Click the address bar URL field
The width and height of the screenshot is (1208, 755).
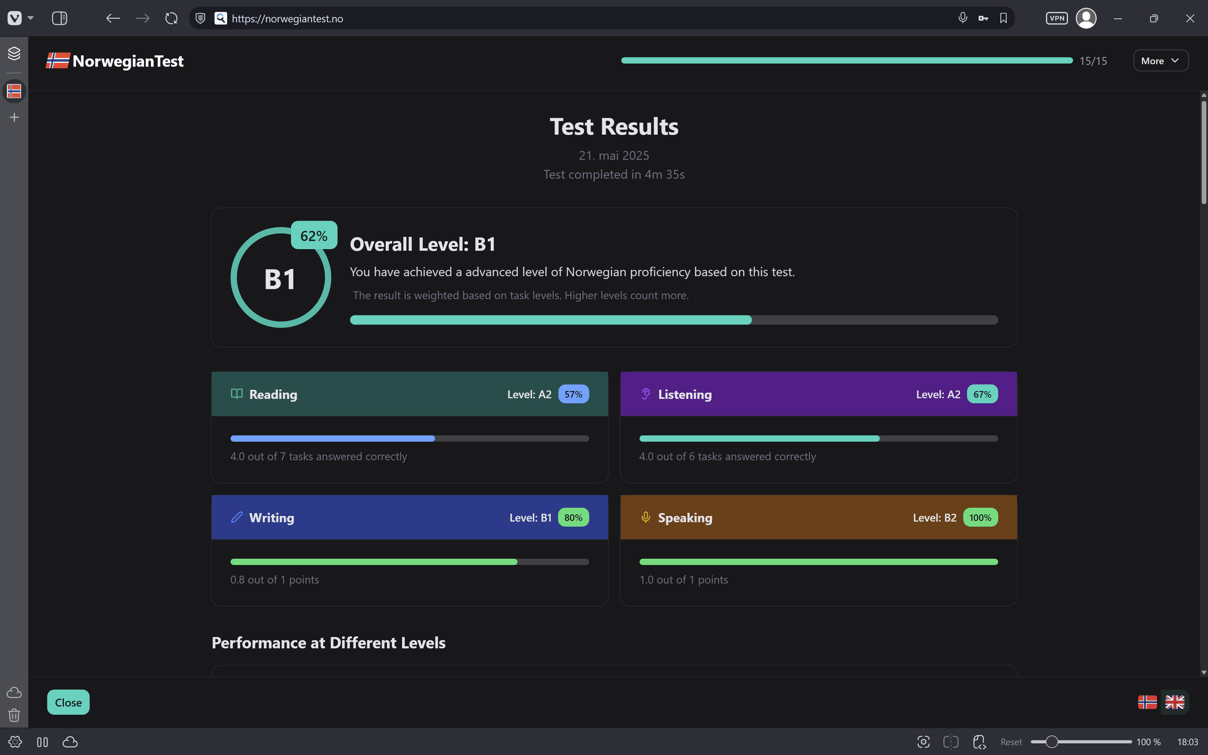[x=590, y=18]
